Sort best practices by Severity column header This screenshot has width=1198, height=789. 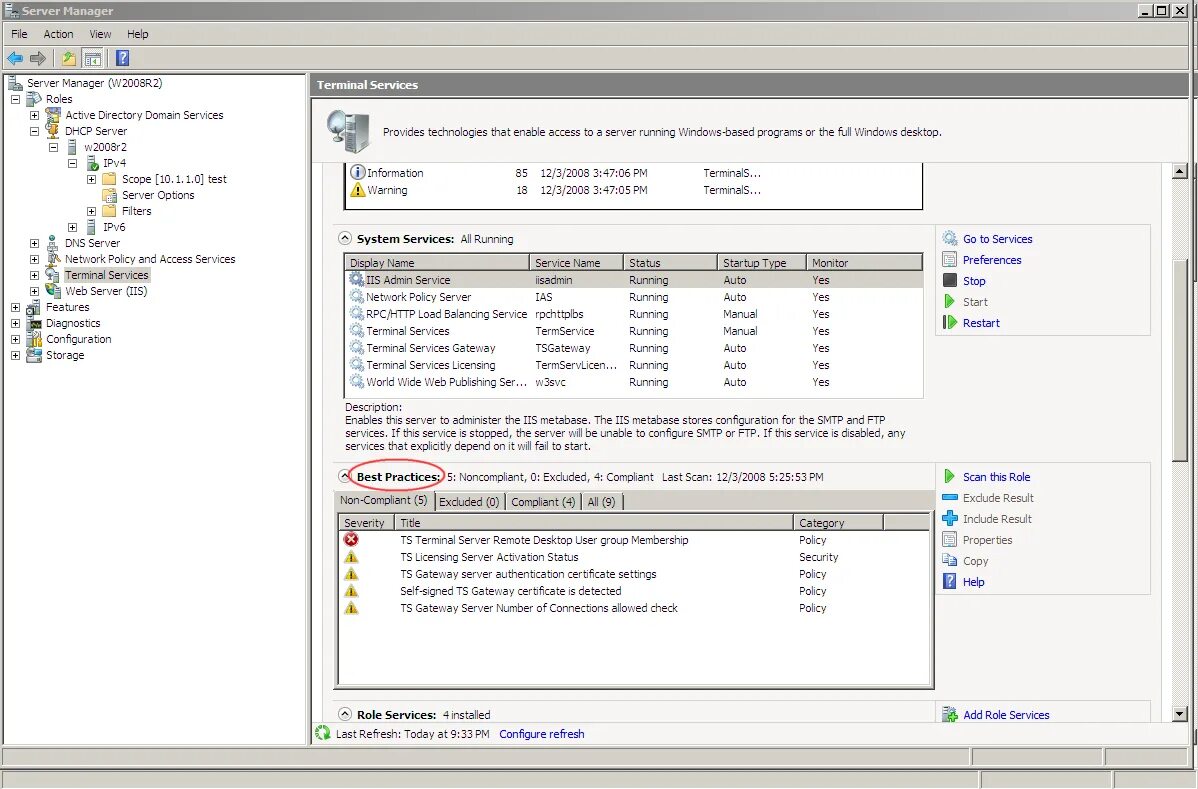click(x=366, y=522)
